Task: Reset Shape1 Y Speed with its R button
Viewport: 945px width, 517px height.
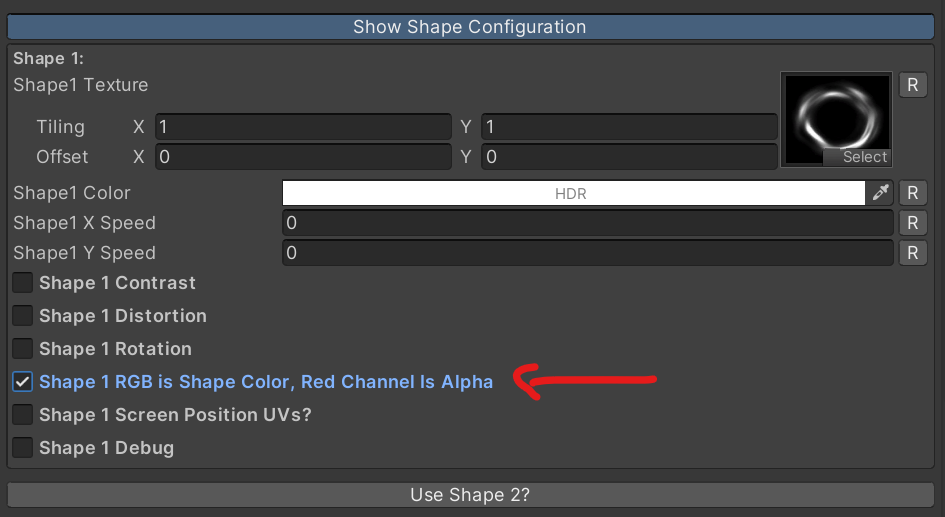Action: click(x=912, y=252)
